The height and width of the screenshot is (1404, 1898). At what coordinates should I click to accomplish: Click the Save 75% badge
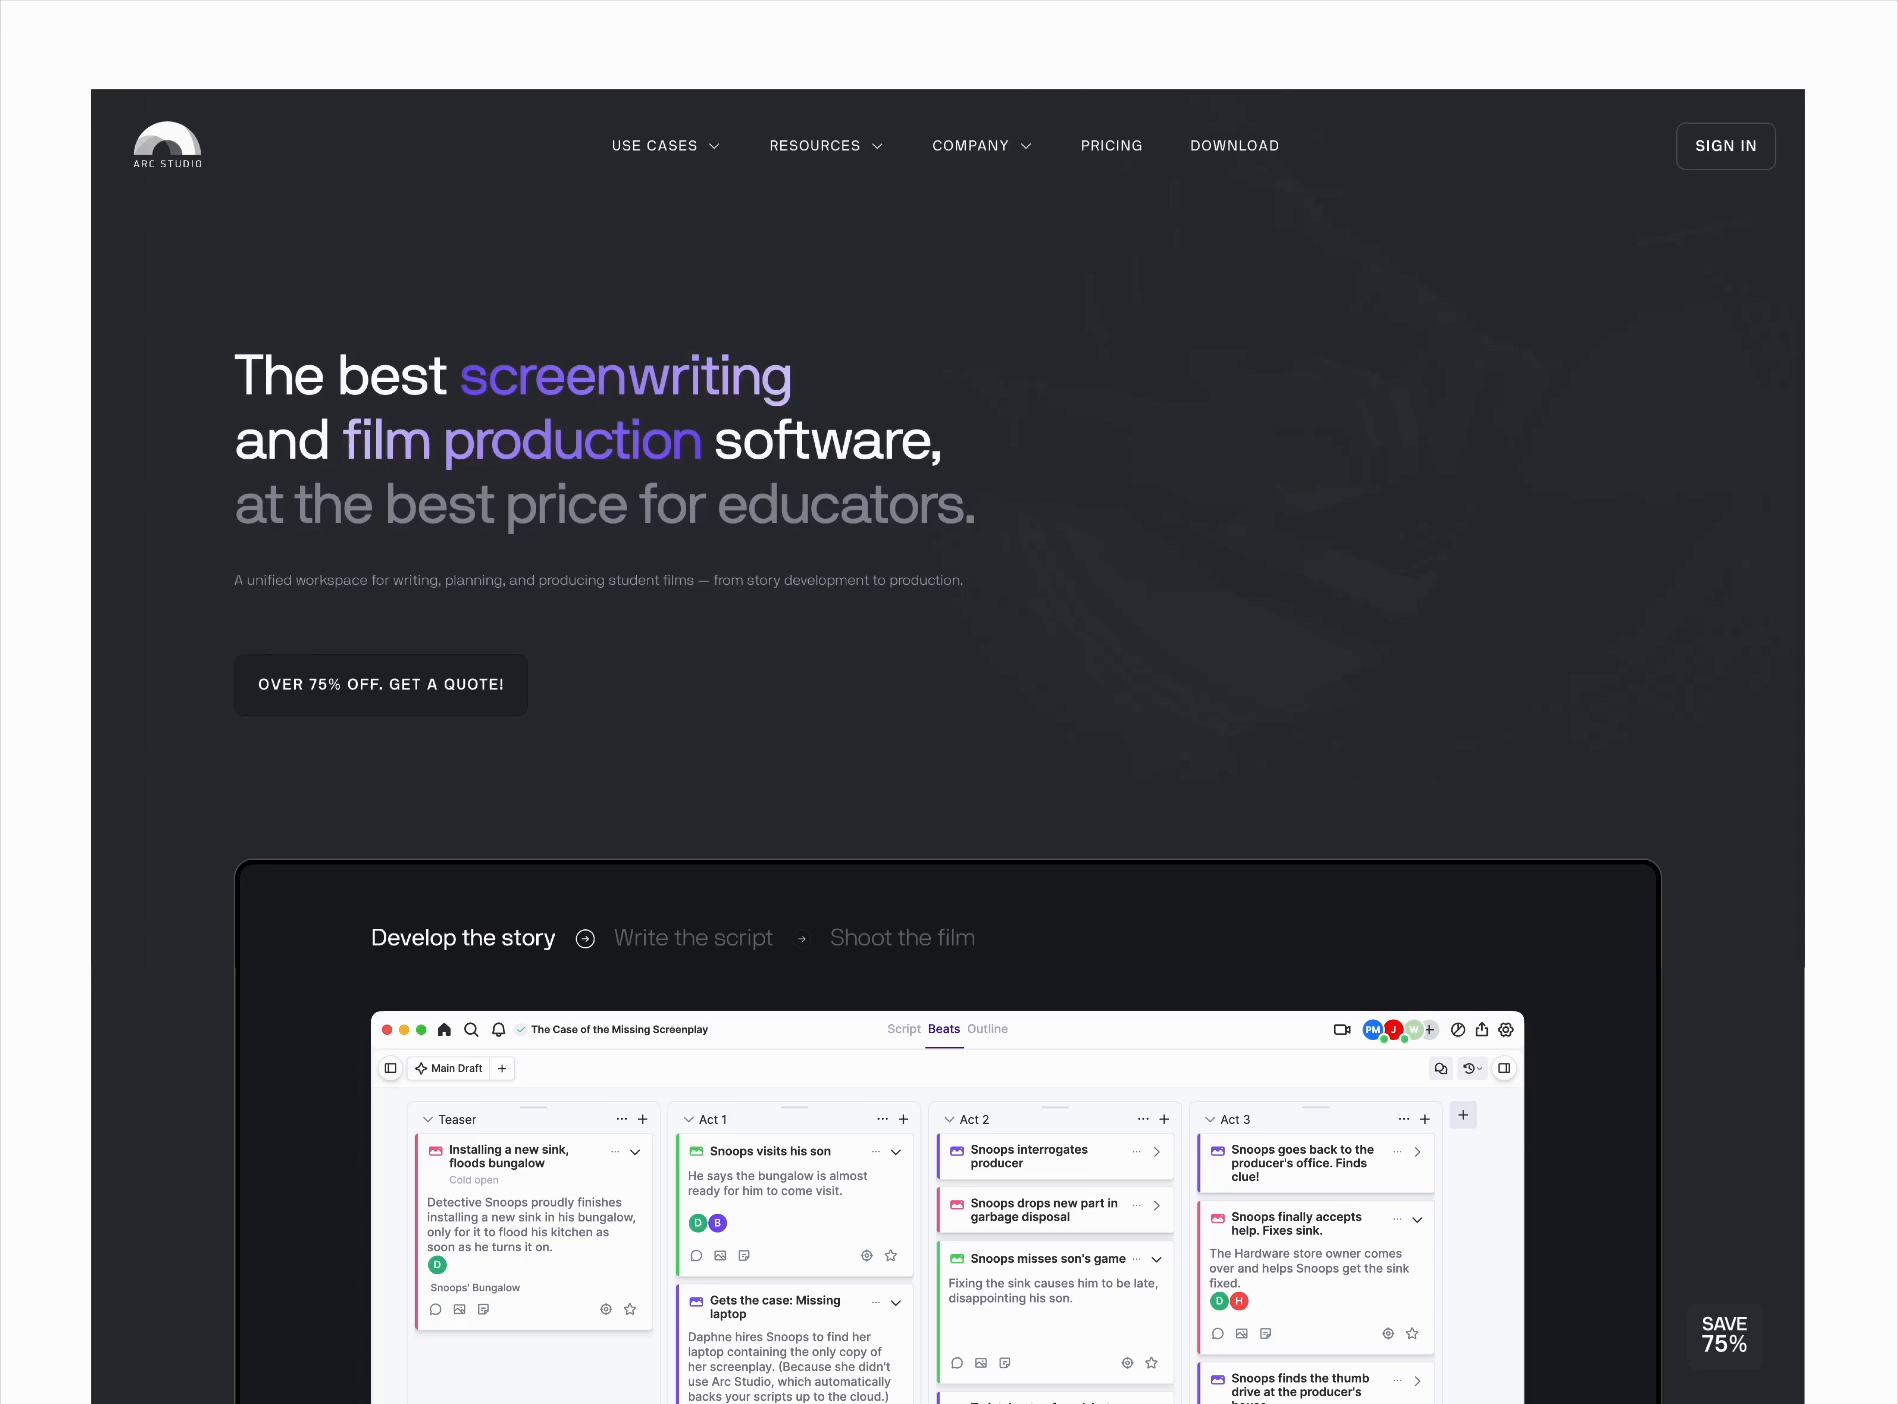[x=1724, y=1335]
